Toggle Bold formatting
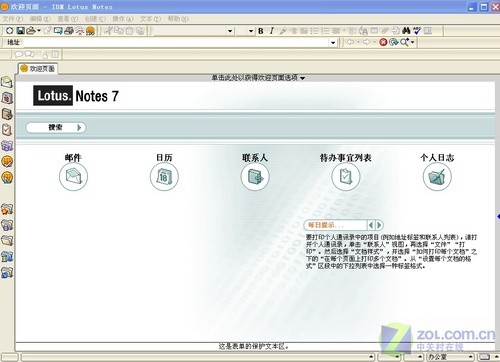Image resolution: width=500 pixels, height=362 pixels. point(261,31)
